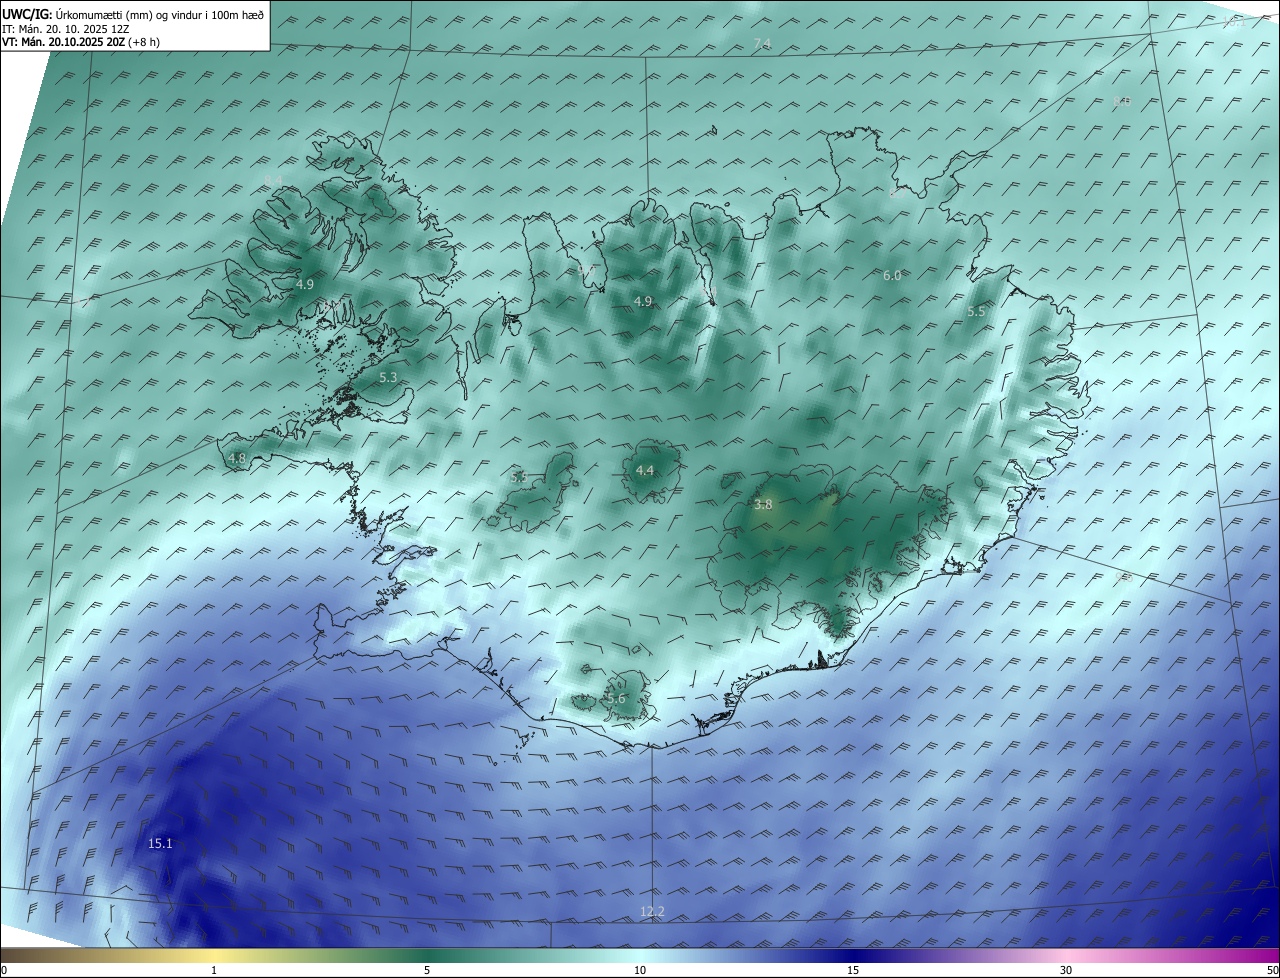Click the colorbar tick label 30
This screenshot has height=978, width=1280.
(x=1066, y=970)
